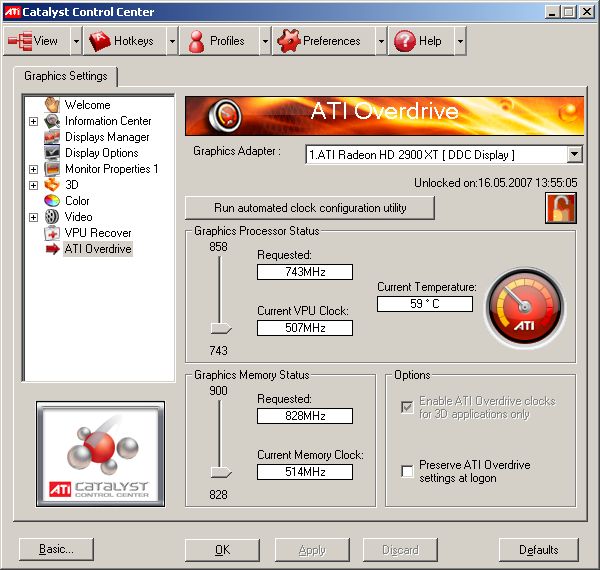Click the Welcome hand icon in the tree

click(x=52, y=104)
